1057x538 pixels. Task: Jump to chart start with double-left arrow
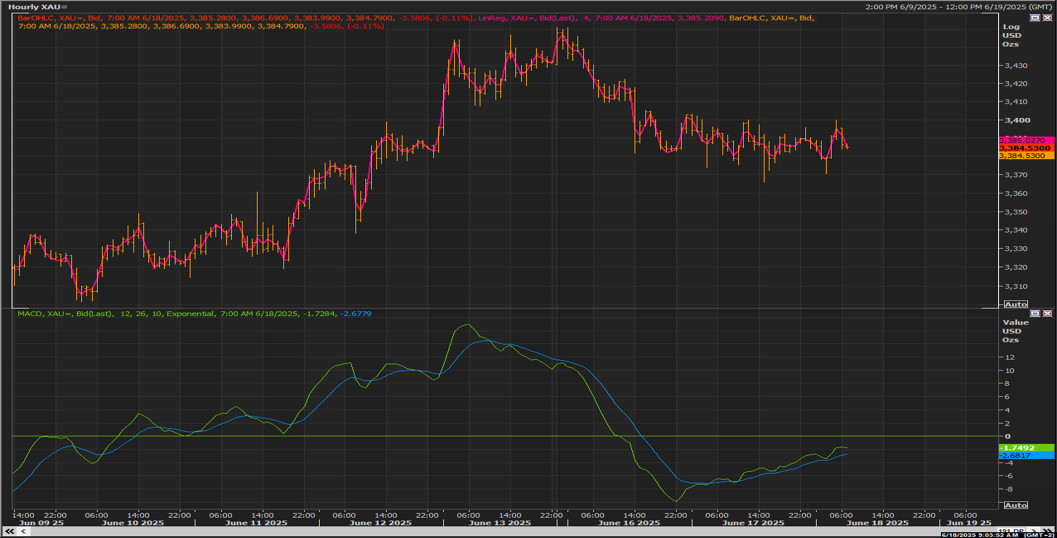(x=9, y=531)
